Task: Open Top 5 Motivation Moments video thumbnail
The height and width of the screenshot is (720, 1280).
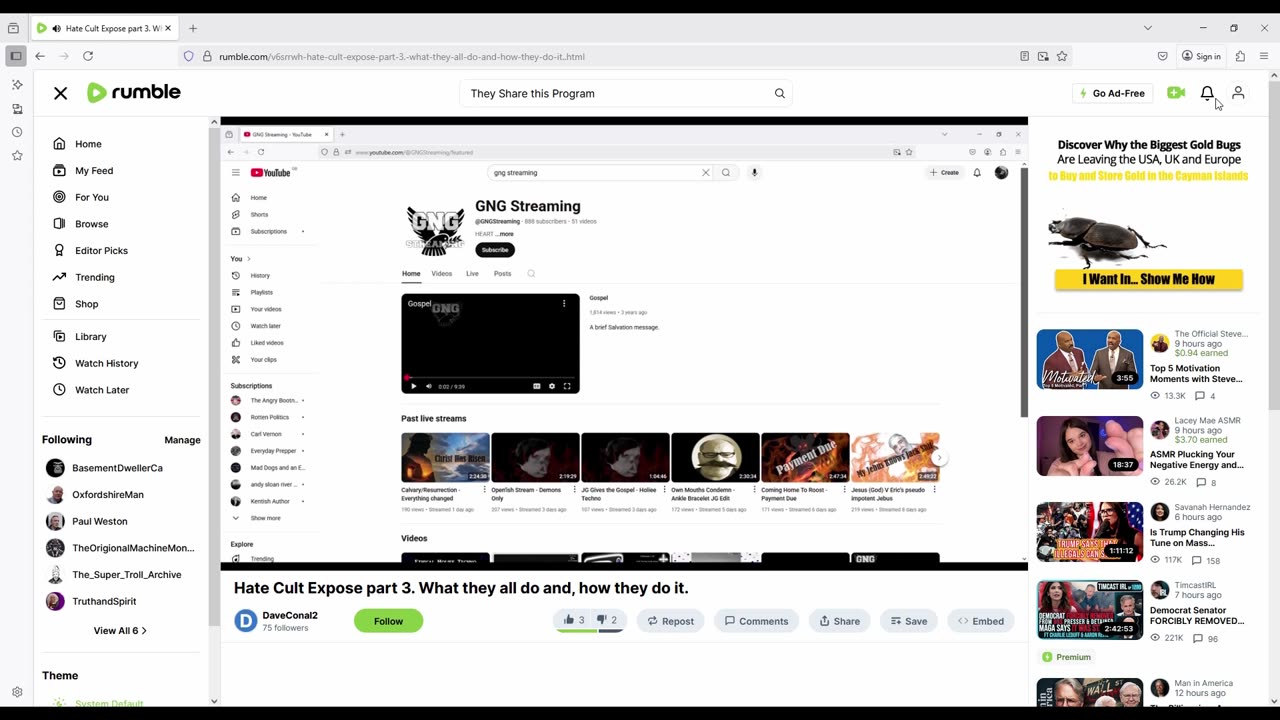Action: coord(1089,359)
